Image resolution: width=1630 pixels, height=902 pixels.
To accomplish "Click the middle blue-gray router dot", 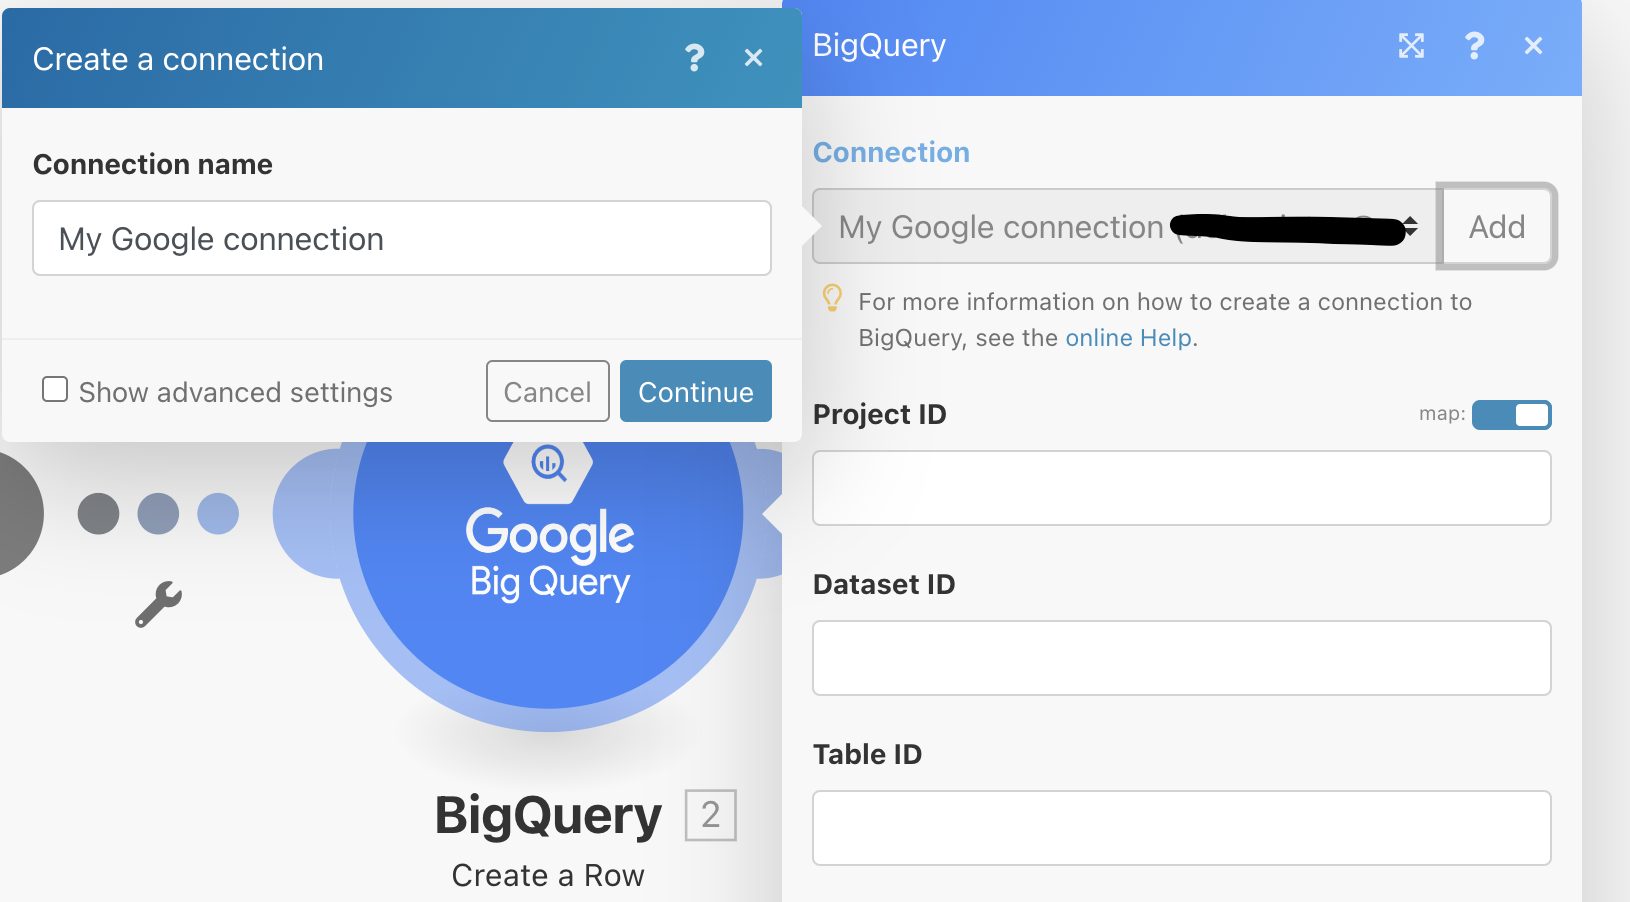I will (158, 514).
